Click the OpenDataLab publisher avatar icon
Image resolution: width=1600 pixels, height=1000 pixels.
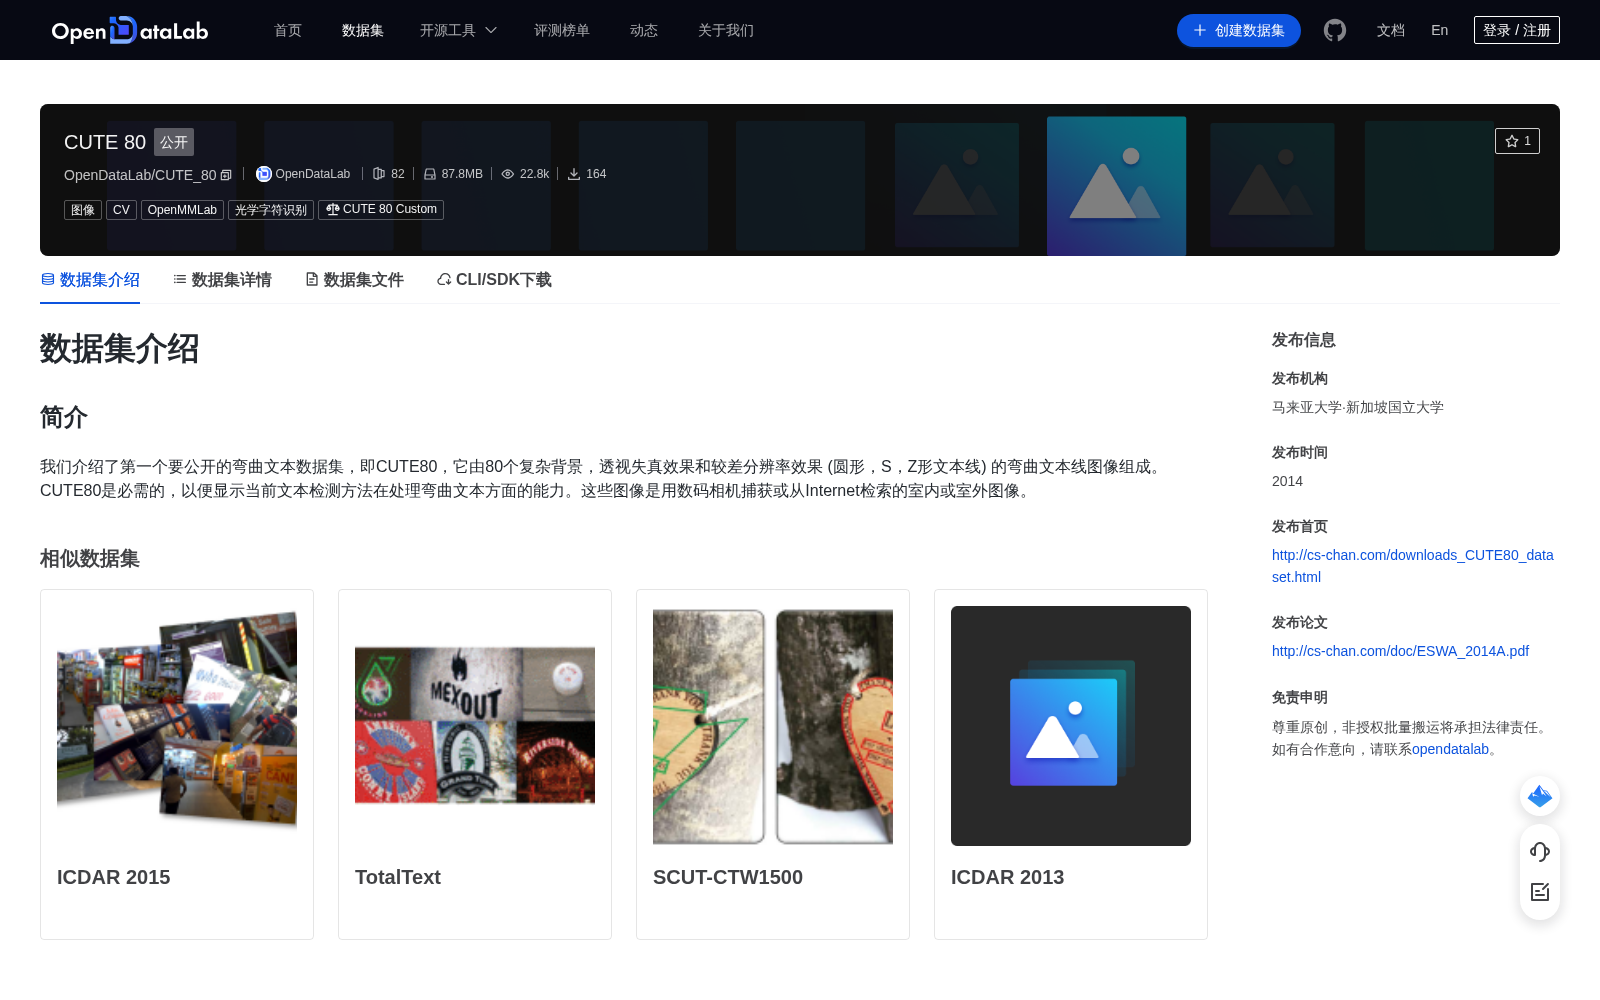tap(264, 174)
